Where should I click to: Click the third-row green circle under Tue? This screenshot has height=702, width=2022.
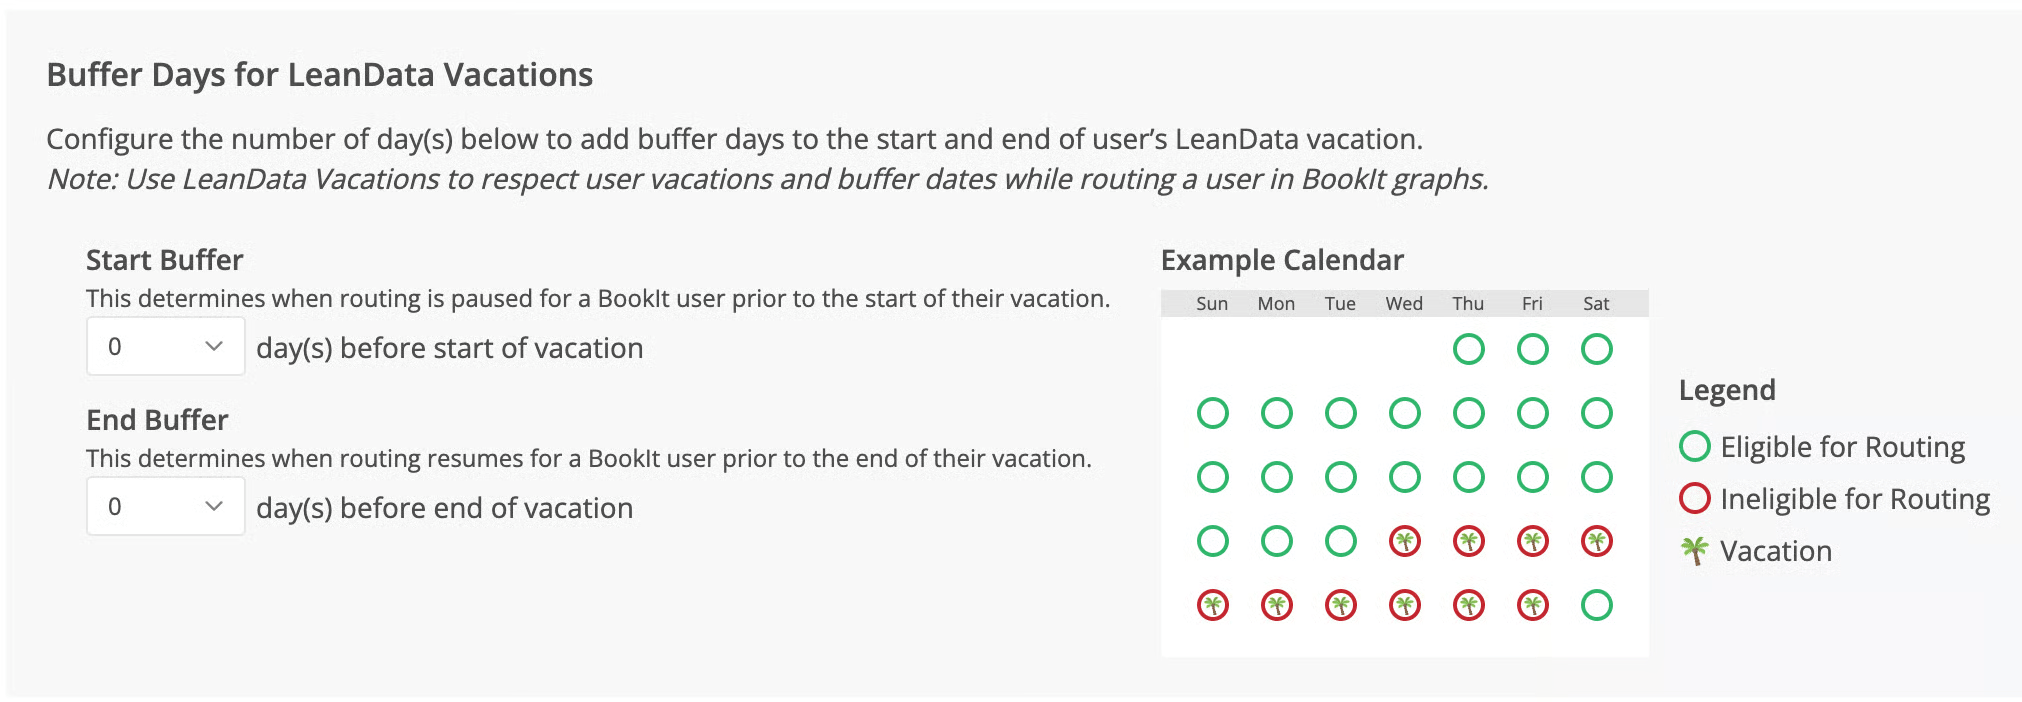1340,477
